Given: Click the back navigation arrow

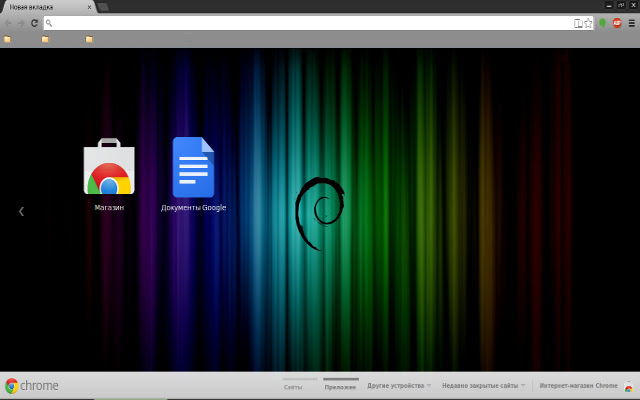Looking at the screenshot, I should point(8,23).
